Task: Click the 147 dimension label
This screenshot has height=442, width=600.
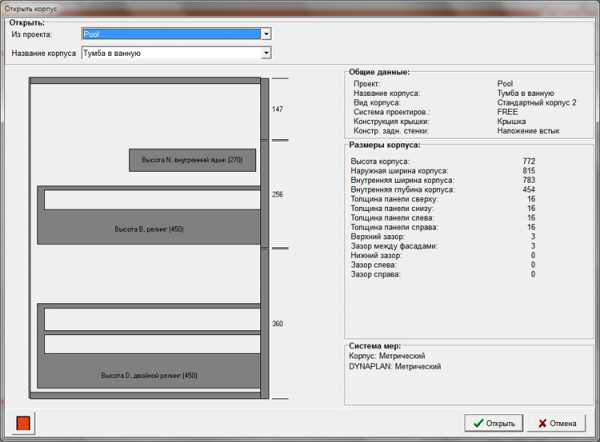Action: coord(278,108)
